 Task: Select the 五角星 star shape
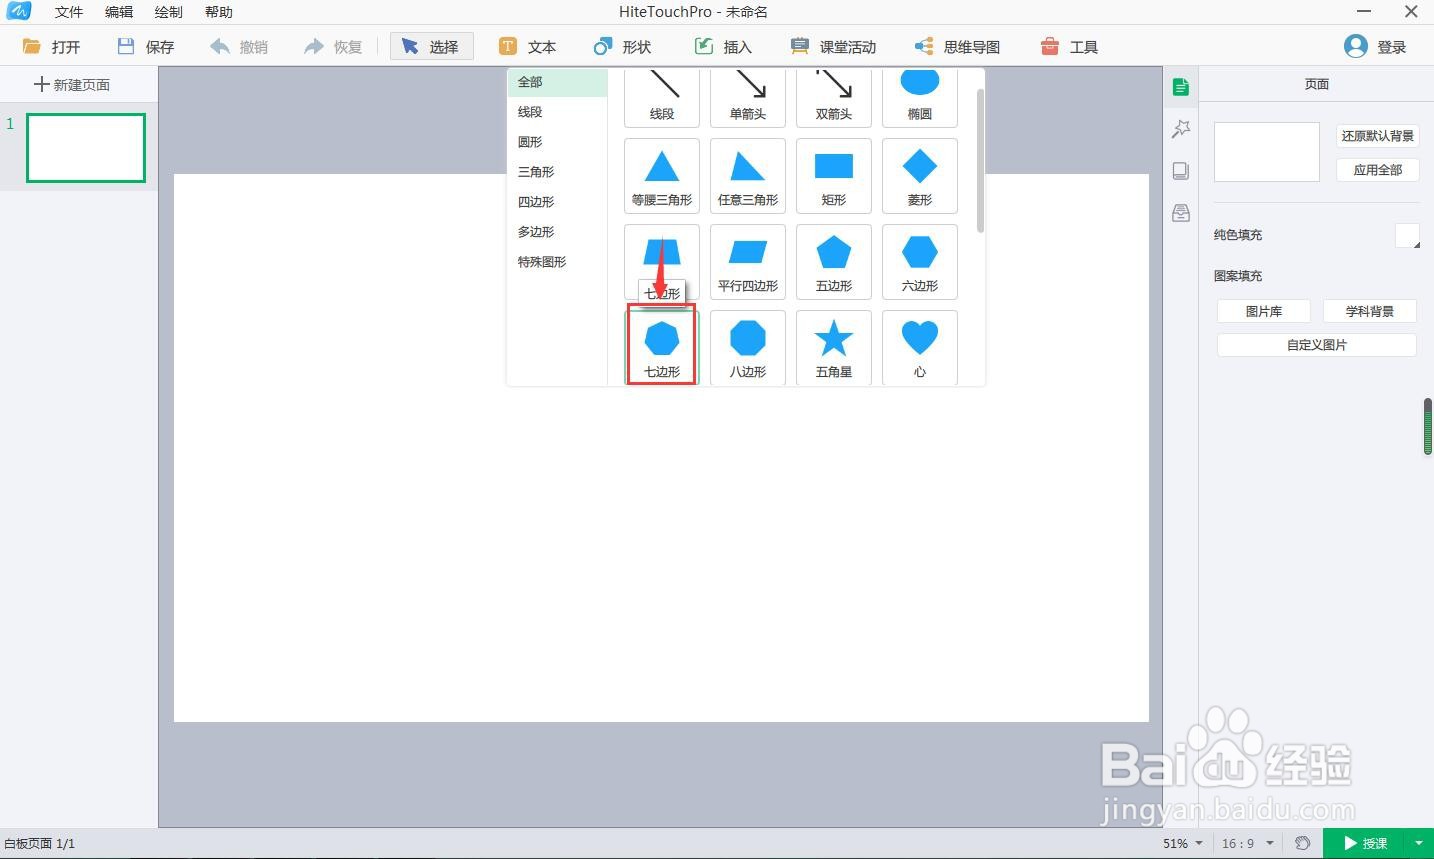coord(834,347)
